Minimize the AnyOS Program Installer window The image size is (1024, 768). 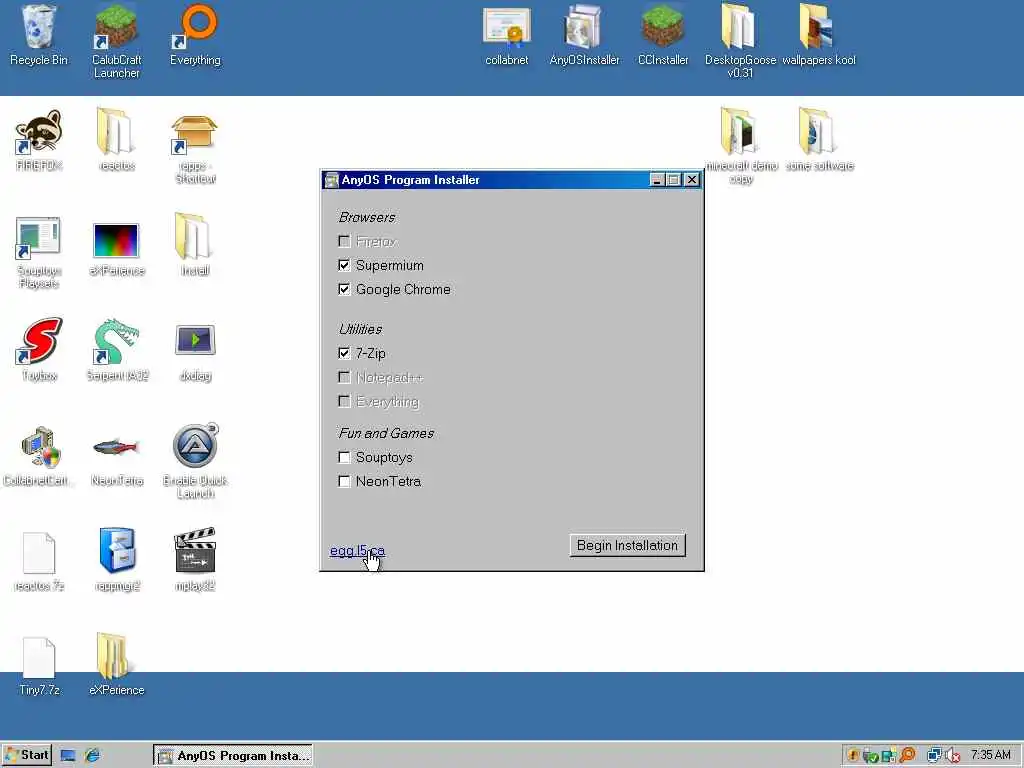point(658,180)
